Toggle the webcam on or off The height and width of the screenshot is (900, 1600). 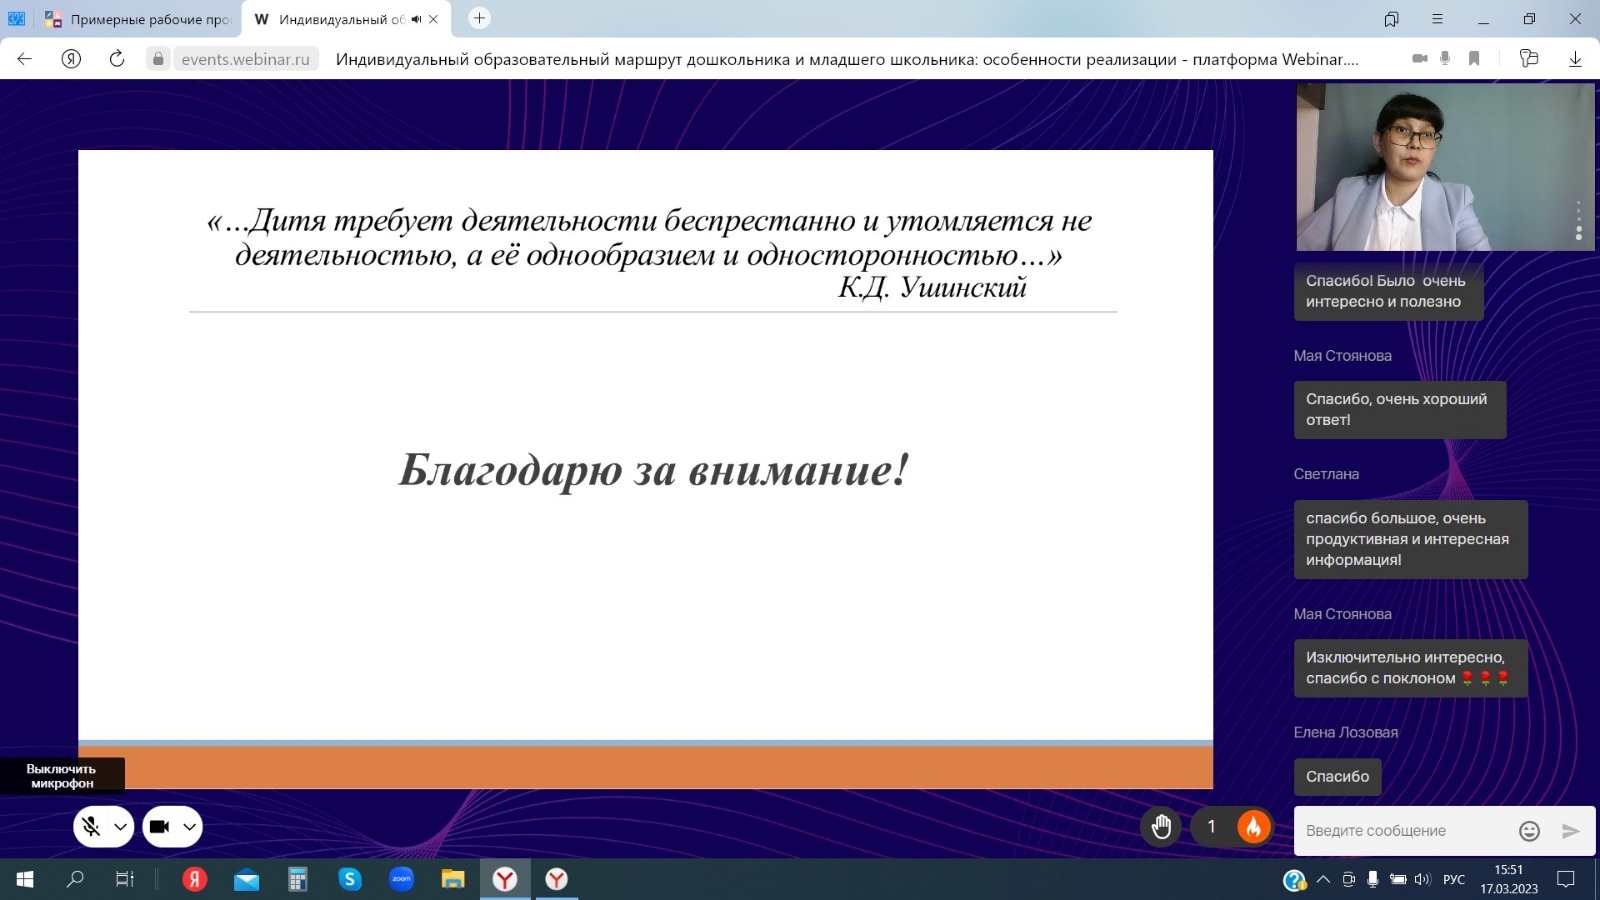(159, 827)
